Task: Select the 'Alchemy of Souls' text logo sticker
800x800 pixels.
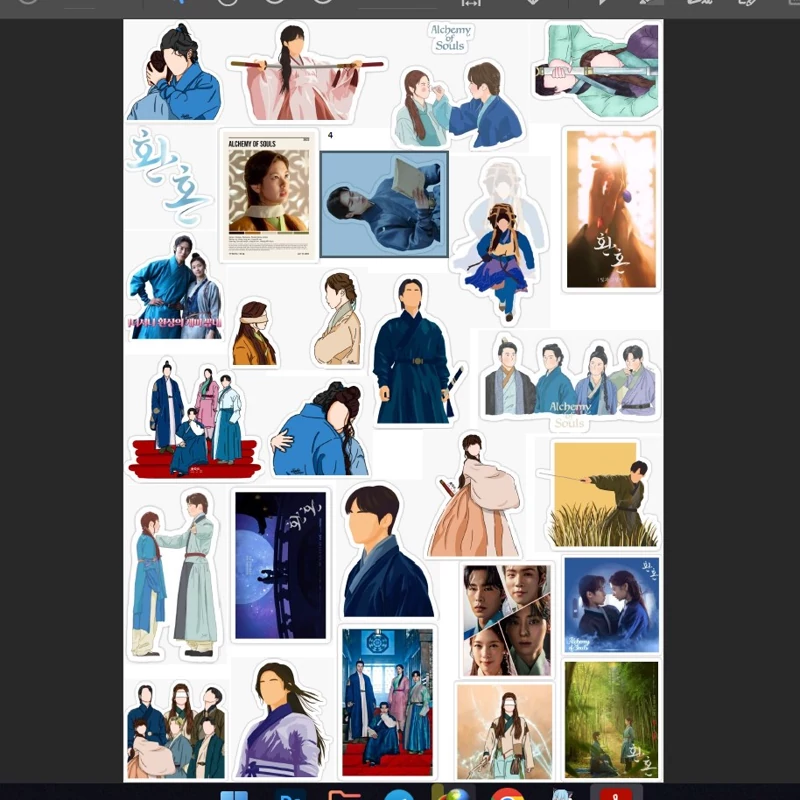Action: click(449, 38)
